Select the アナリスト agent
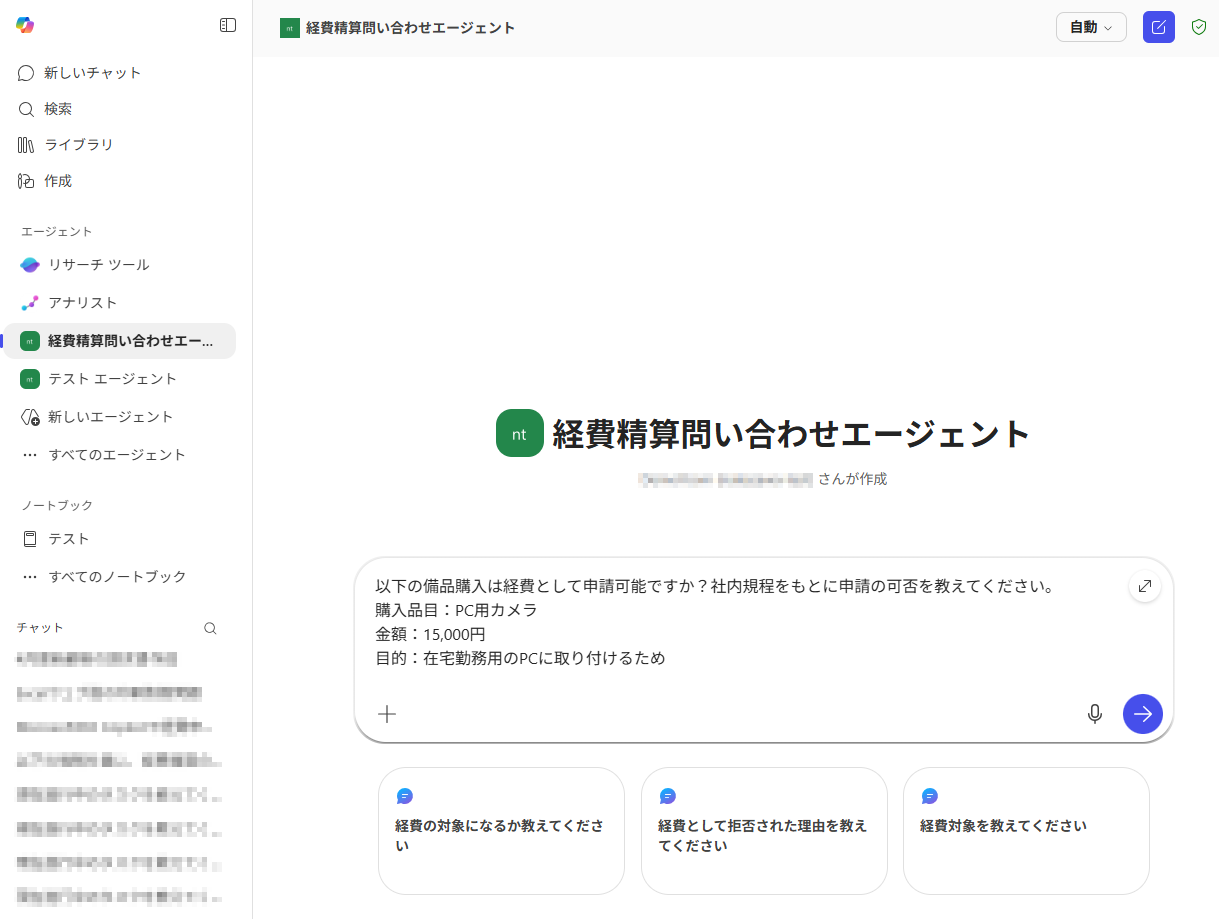The width and height of the screenshot is (1219, 919). 82,303
